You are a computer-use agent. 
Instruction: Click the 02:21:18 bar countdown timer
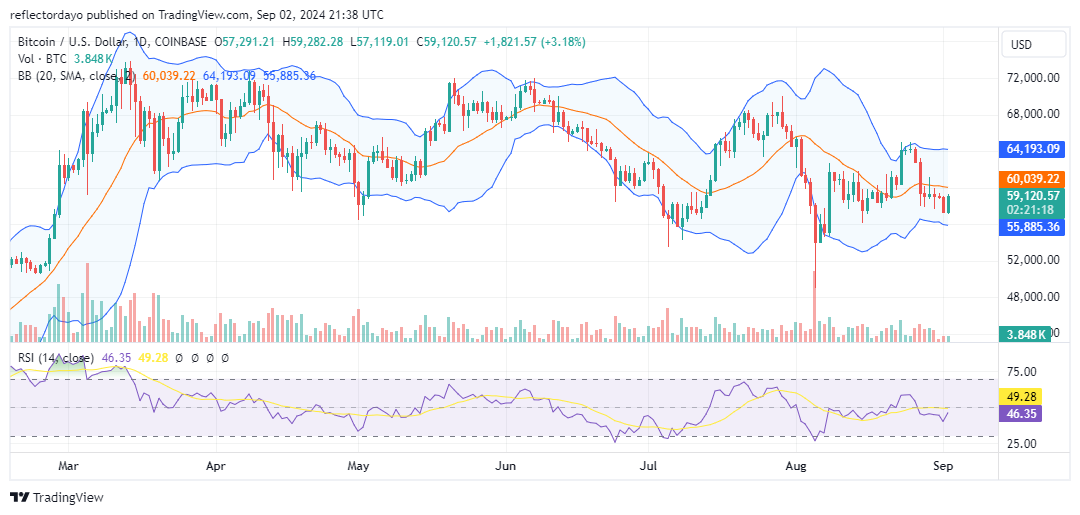tap(1032, 209)
